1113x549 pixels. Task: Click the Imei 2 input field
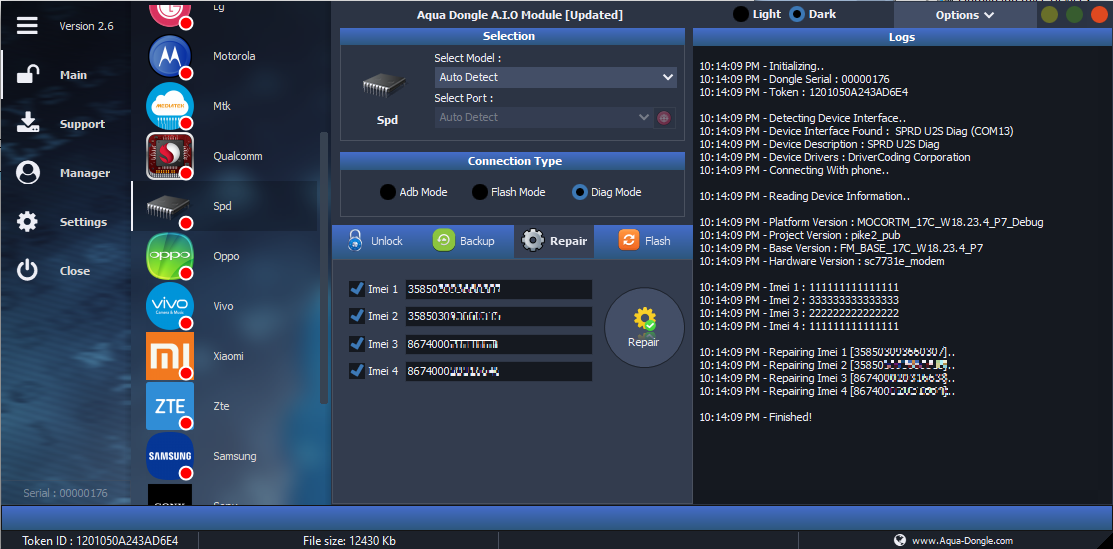coord(498,316)
